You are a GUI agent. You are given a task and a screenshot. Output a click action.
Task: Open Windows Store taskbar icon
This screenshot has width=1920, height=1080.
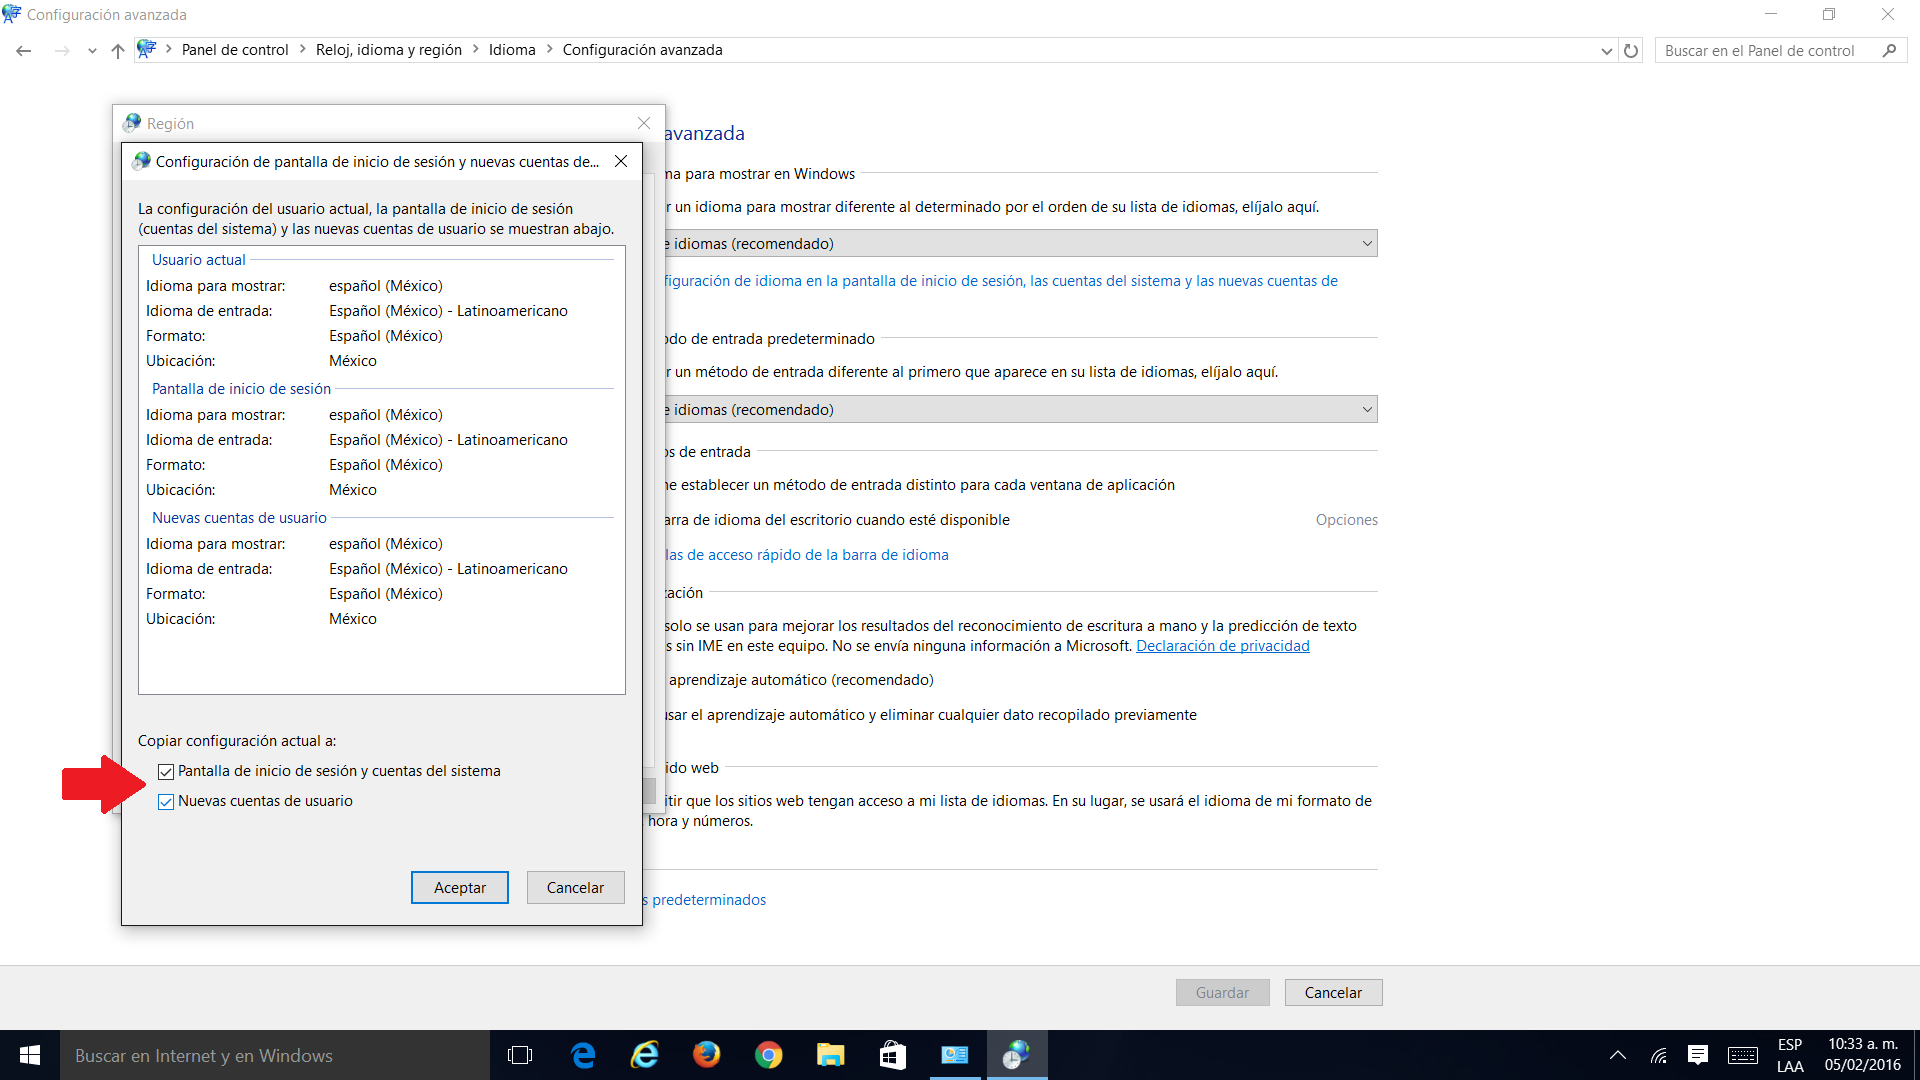[892, 1055]
